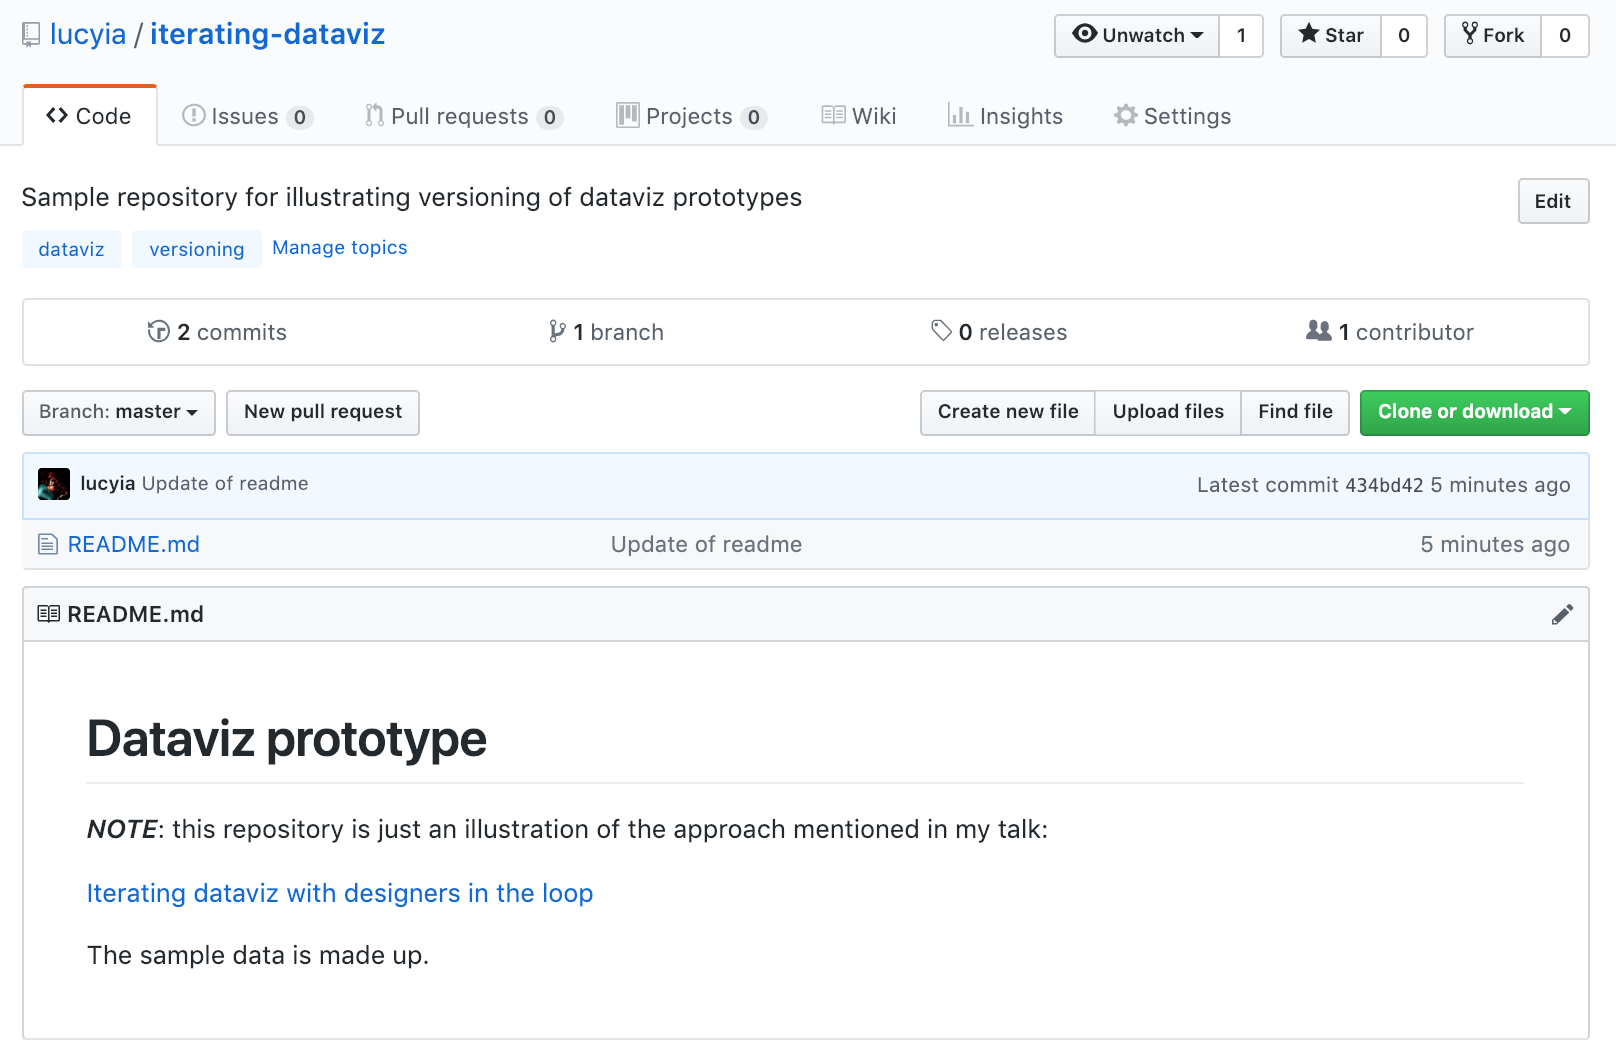The width and height of the screenshot is (1616, 1064).
Task: Open the Unwatch dropdown
Action: 1137,36
